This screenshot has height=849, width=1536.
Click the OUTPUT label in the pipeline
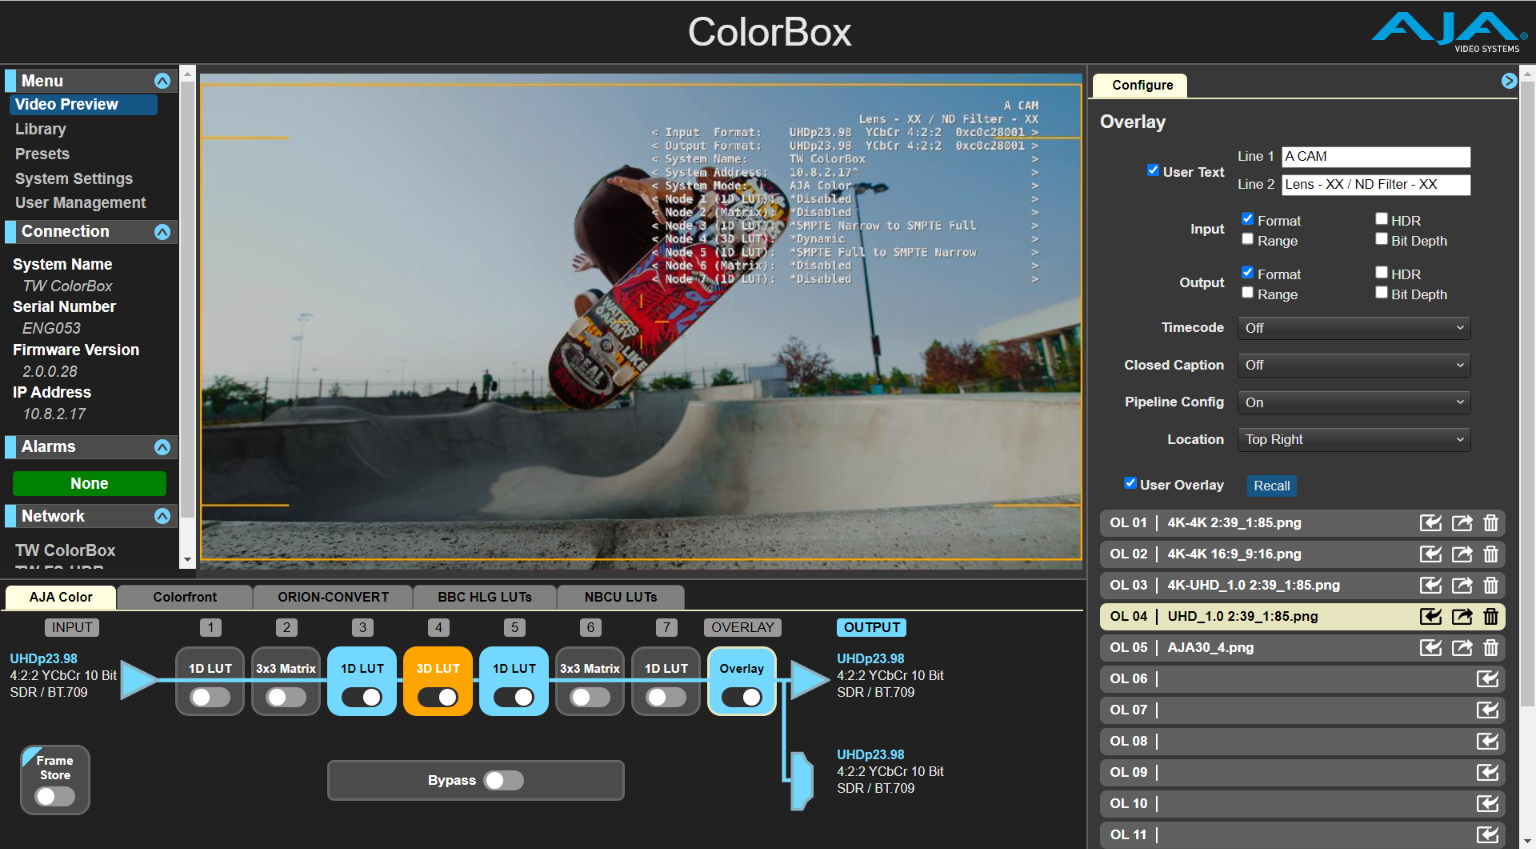[x=870, y=627]
